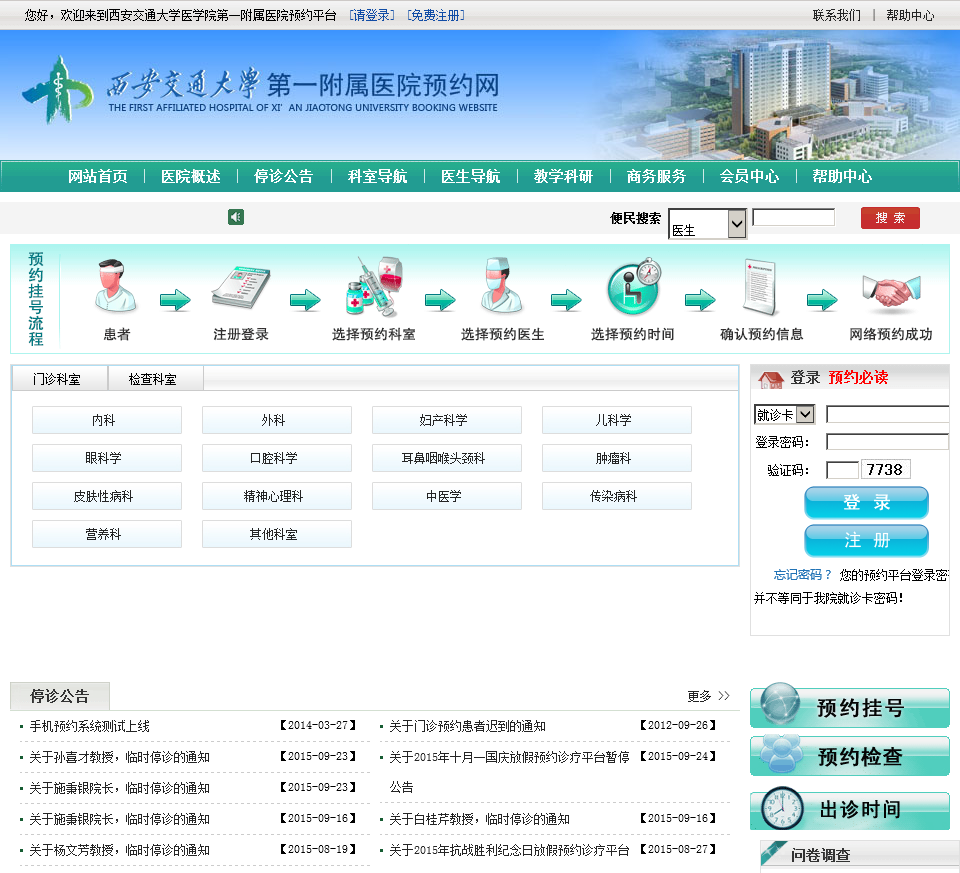Click the 验证码 input field
Screen dimensions: 960x873
tap(842, 470)
